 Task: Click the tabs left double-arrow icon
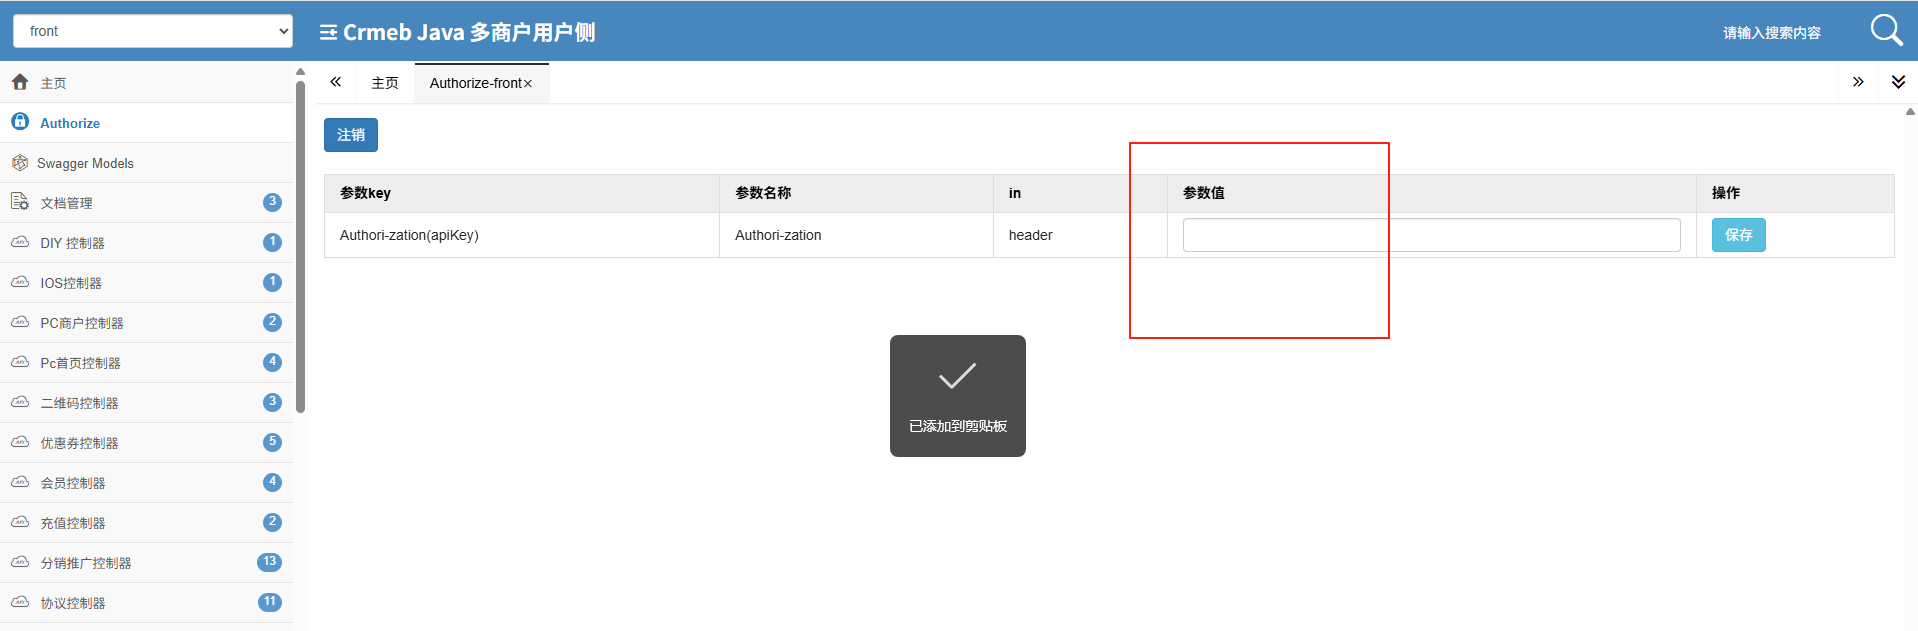(336, 82)
